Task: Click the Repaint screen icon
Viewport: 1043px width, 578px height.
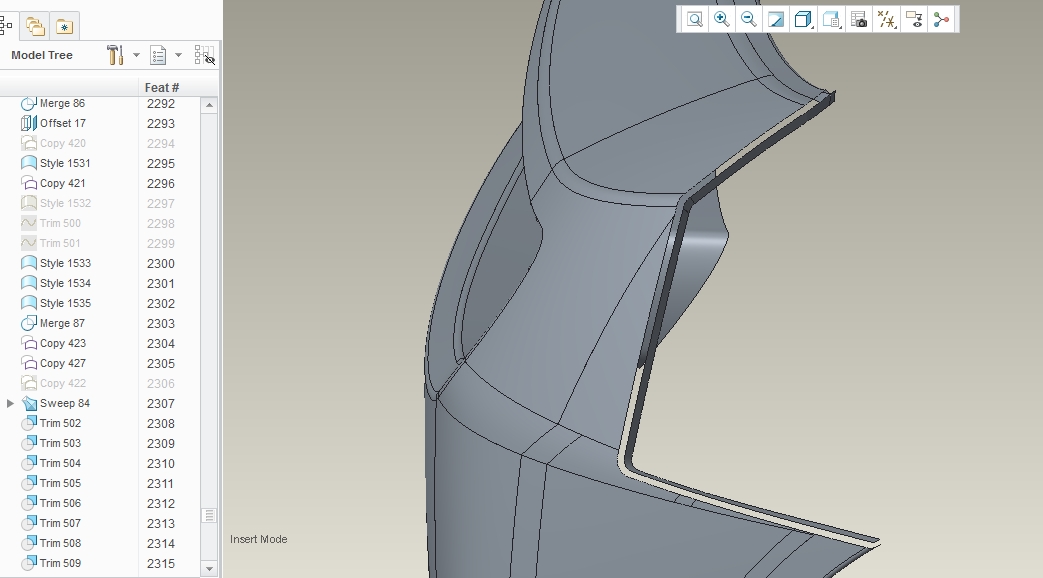Action: click(776, 19)
